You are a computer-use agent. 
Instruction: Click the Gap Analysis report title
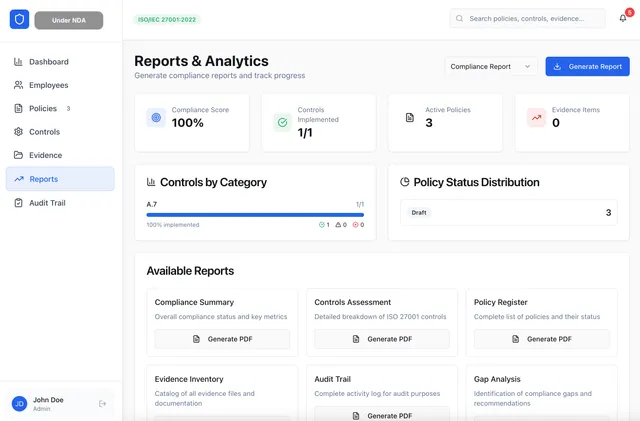click(x=497, y=379)
